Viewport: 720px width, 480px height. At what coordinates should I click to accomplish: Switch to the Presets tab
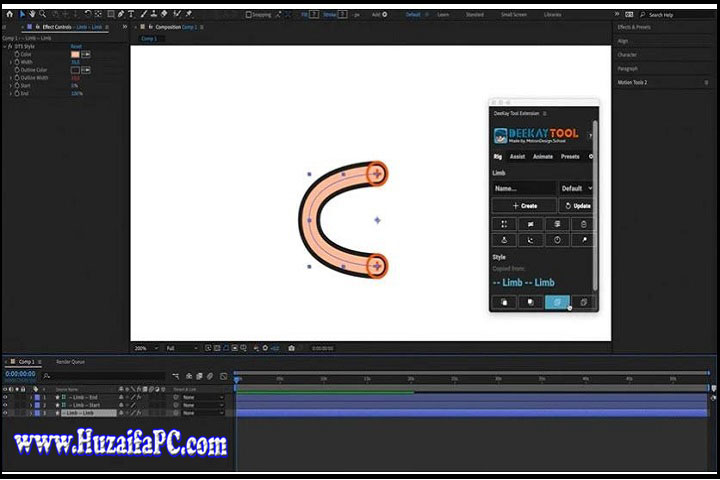(570, 157)
